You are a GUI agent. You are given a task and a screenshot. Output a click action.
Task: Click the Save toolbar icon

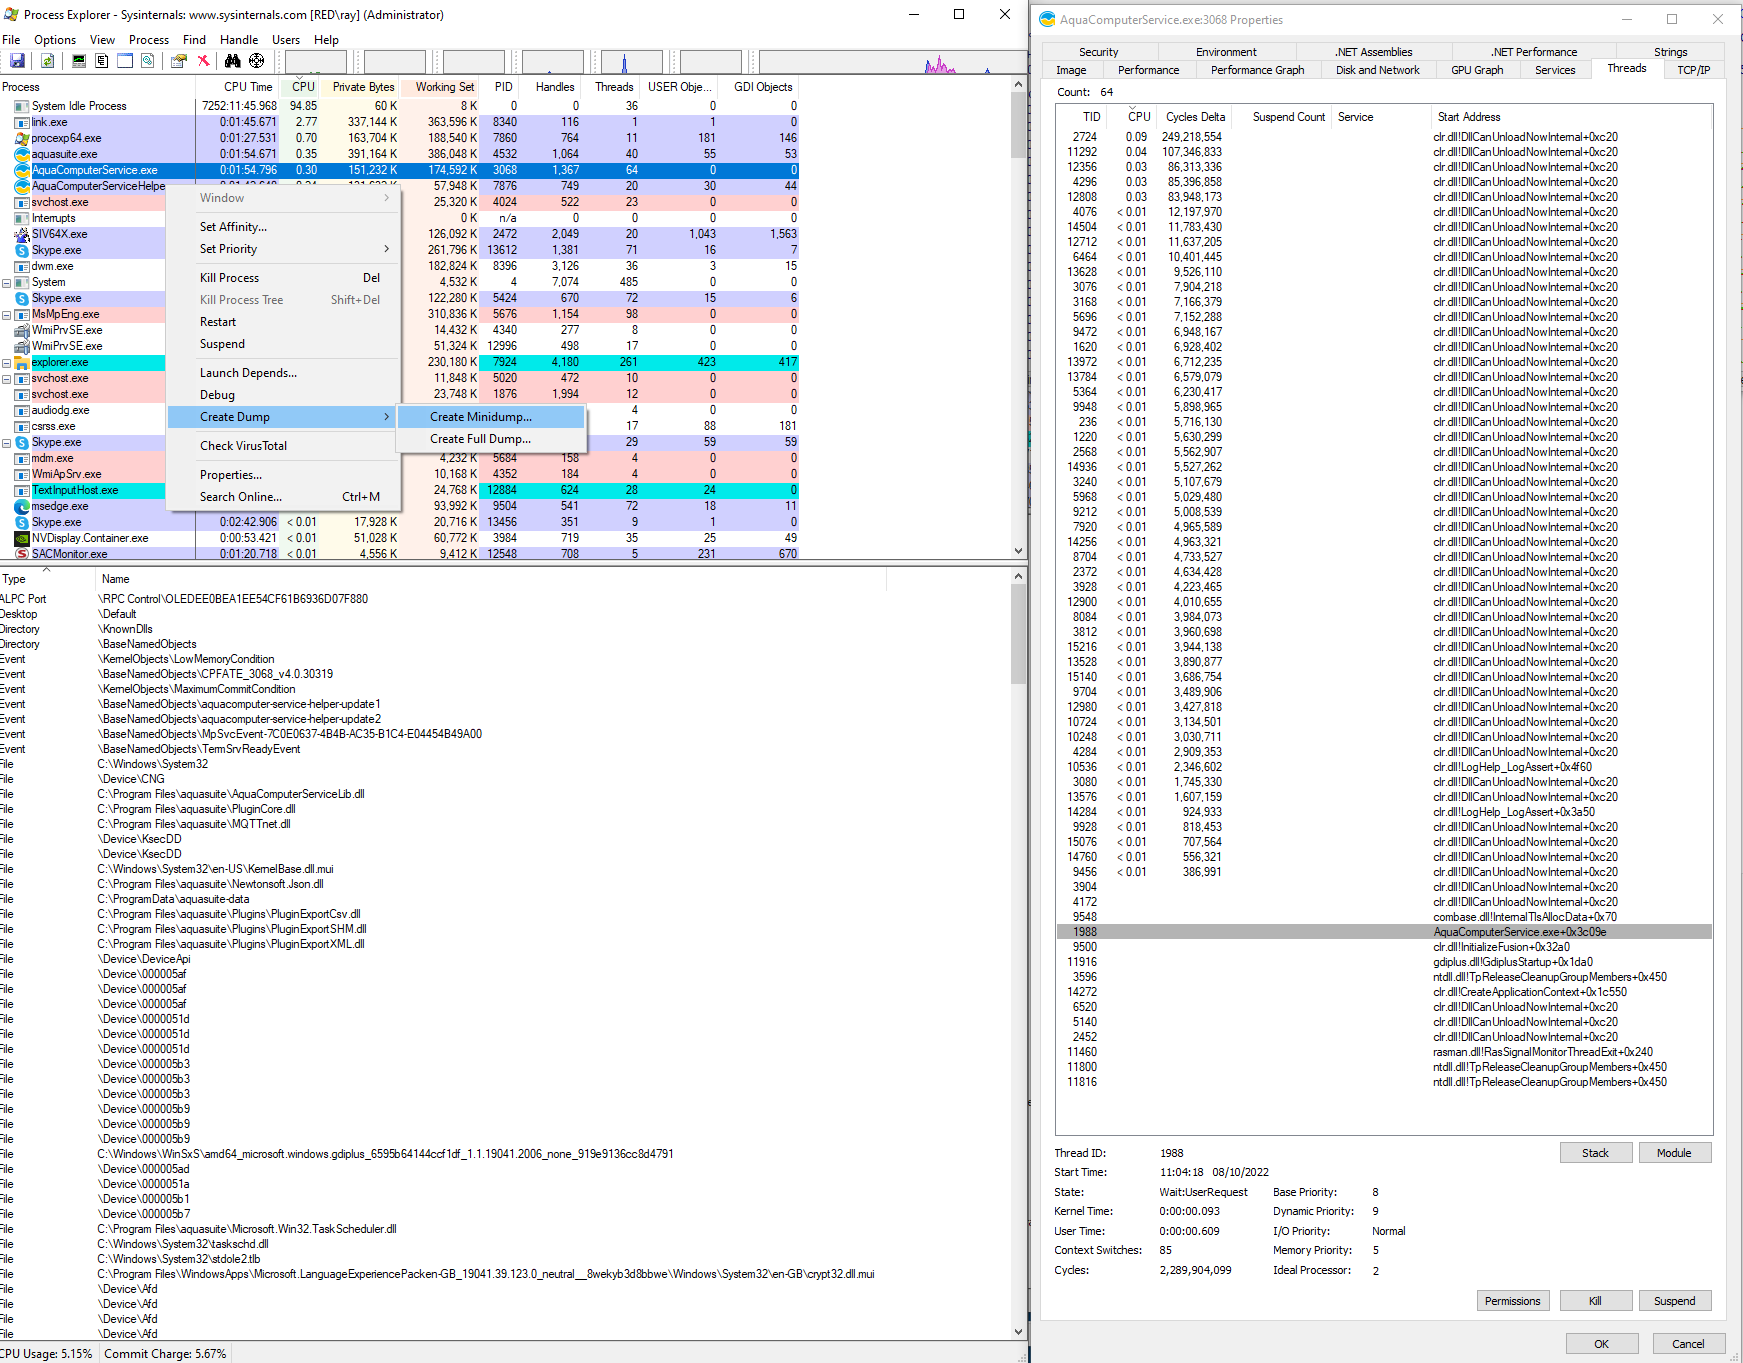tap(17, 61)
